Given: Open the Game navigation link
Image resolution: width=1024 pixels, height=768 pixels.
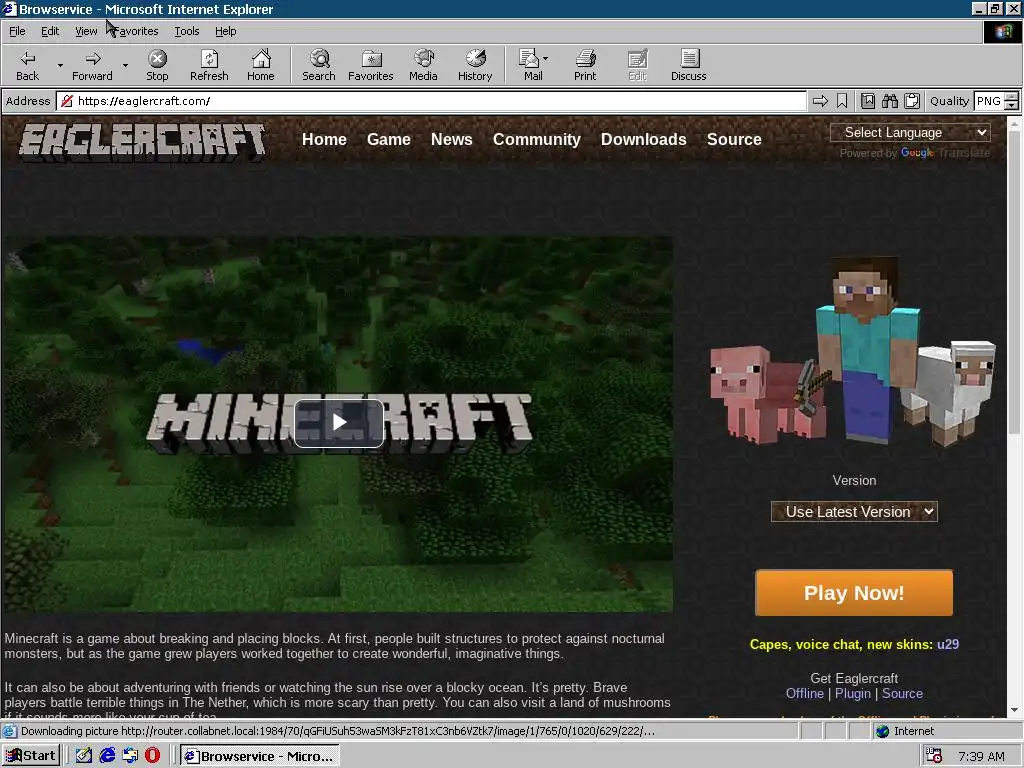Looking at the screenshot, I should pyautogui.click(x=389, y=139).
